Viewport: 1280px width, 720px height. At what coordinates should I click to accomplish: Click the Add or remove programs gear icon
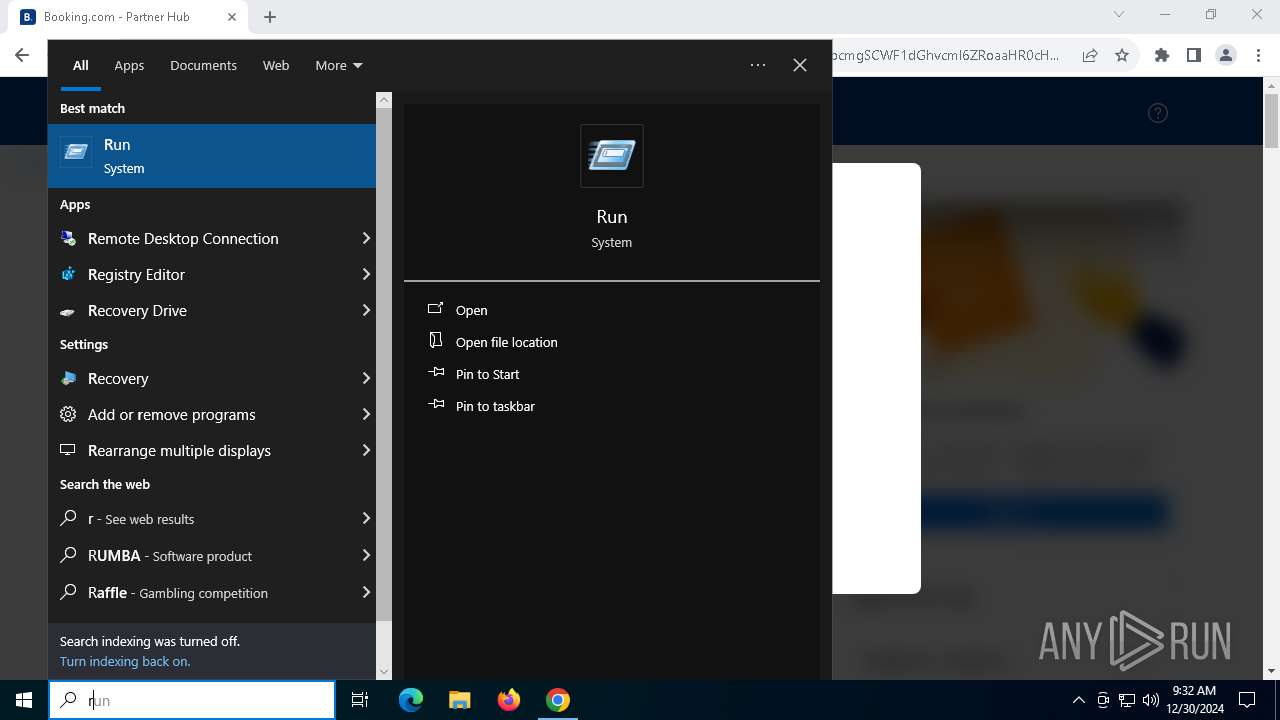click(x=68, y=414)
